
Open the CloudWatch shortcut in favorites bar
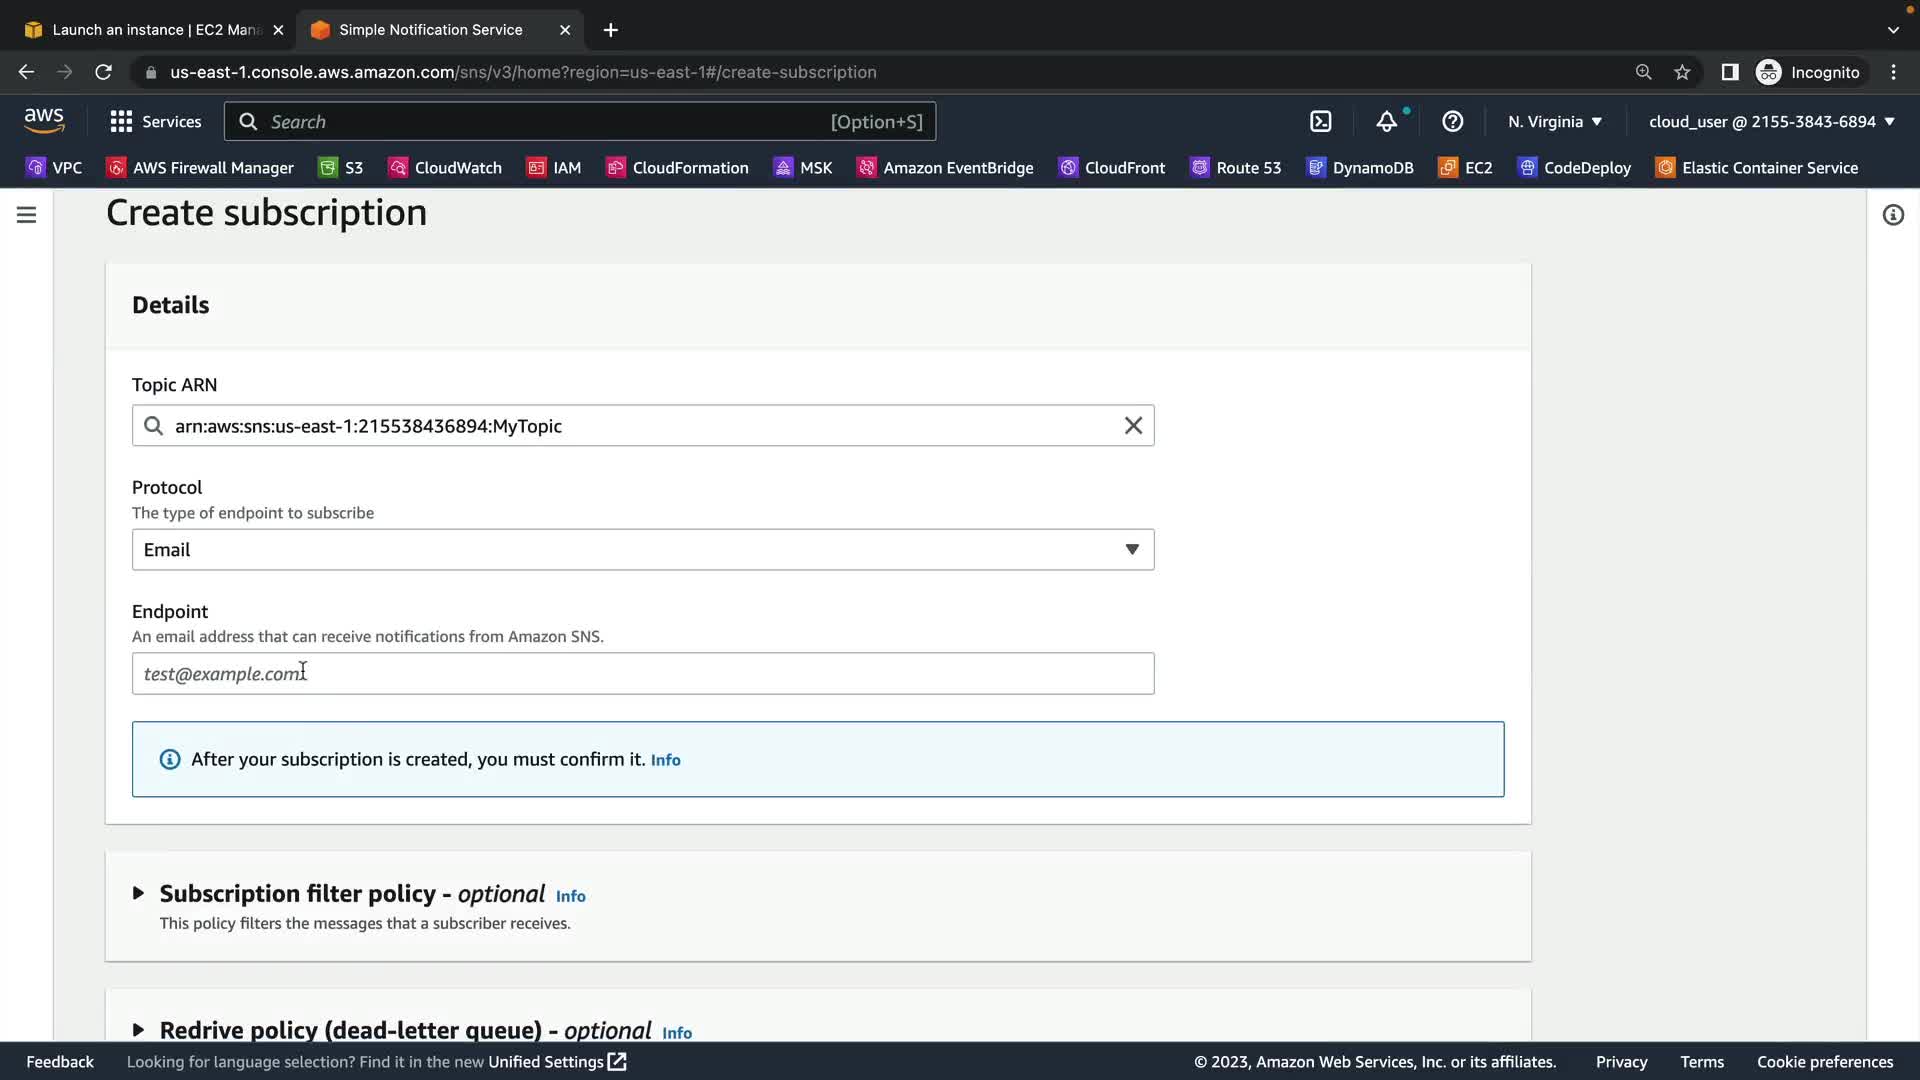tap(445, 168)
